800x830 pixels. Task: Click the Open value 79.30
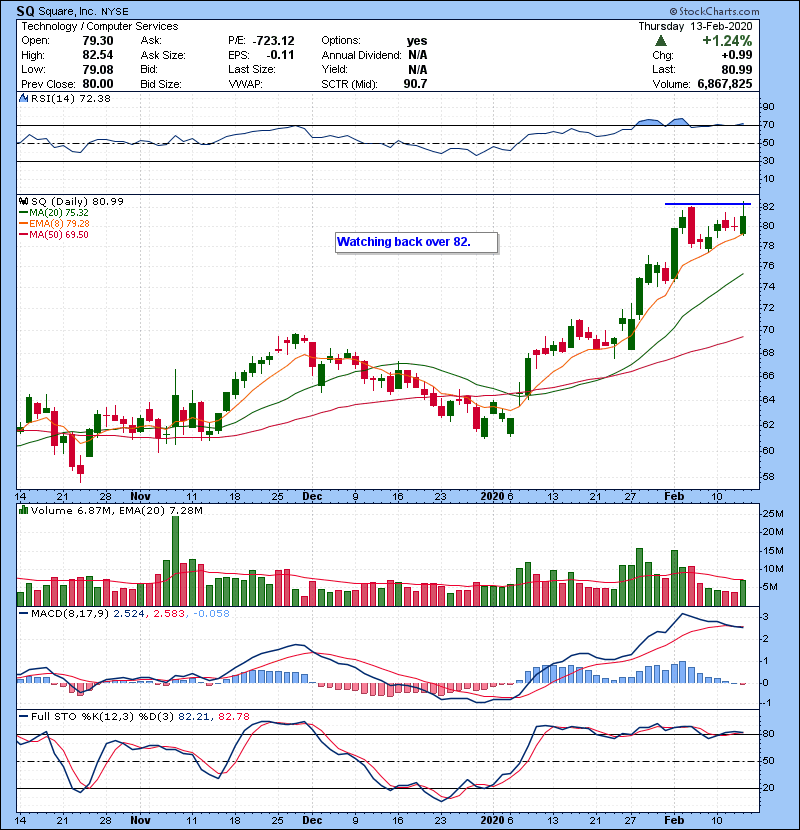pyautogui.click(x=98, y=41)
